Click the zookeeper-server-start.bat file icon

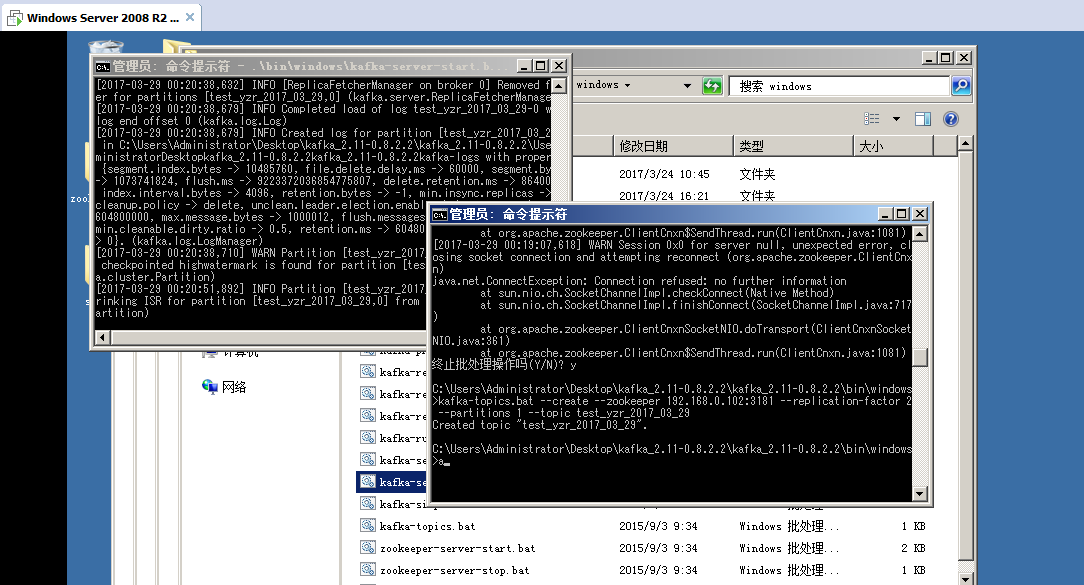[368, 548]
